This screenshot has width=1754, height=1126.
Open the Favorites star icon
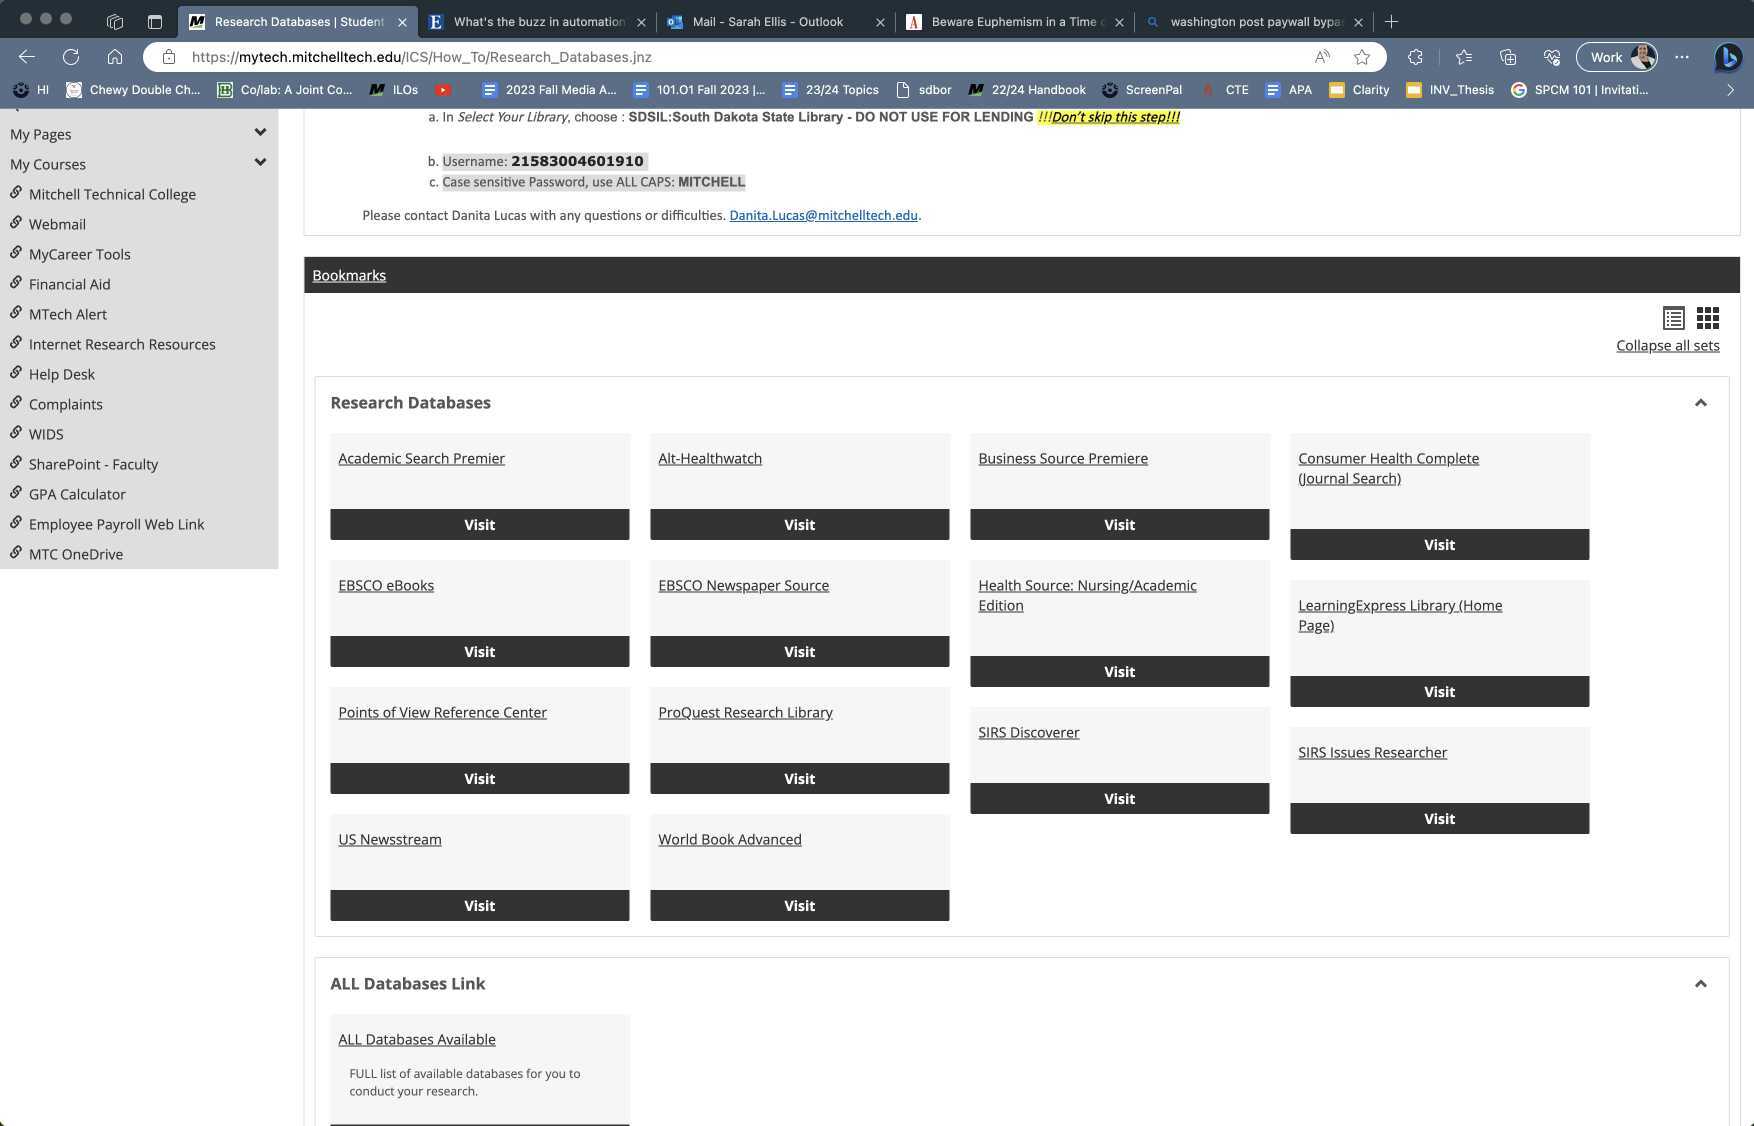(1462, 57)
